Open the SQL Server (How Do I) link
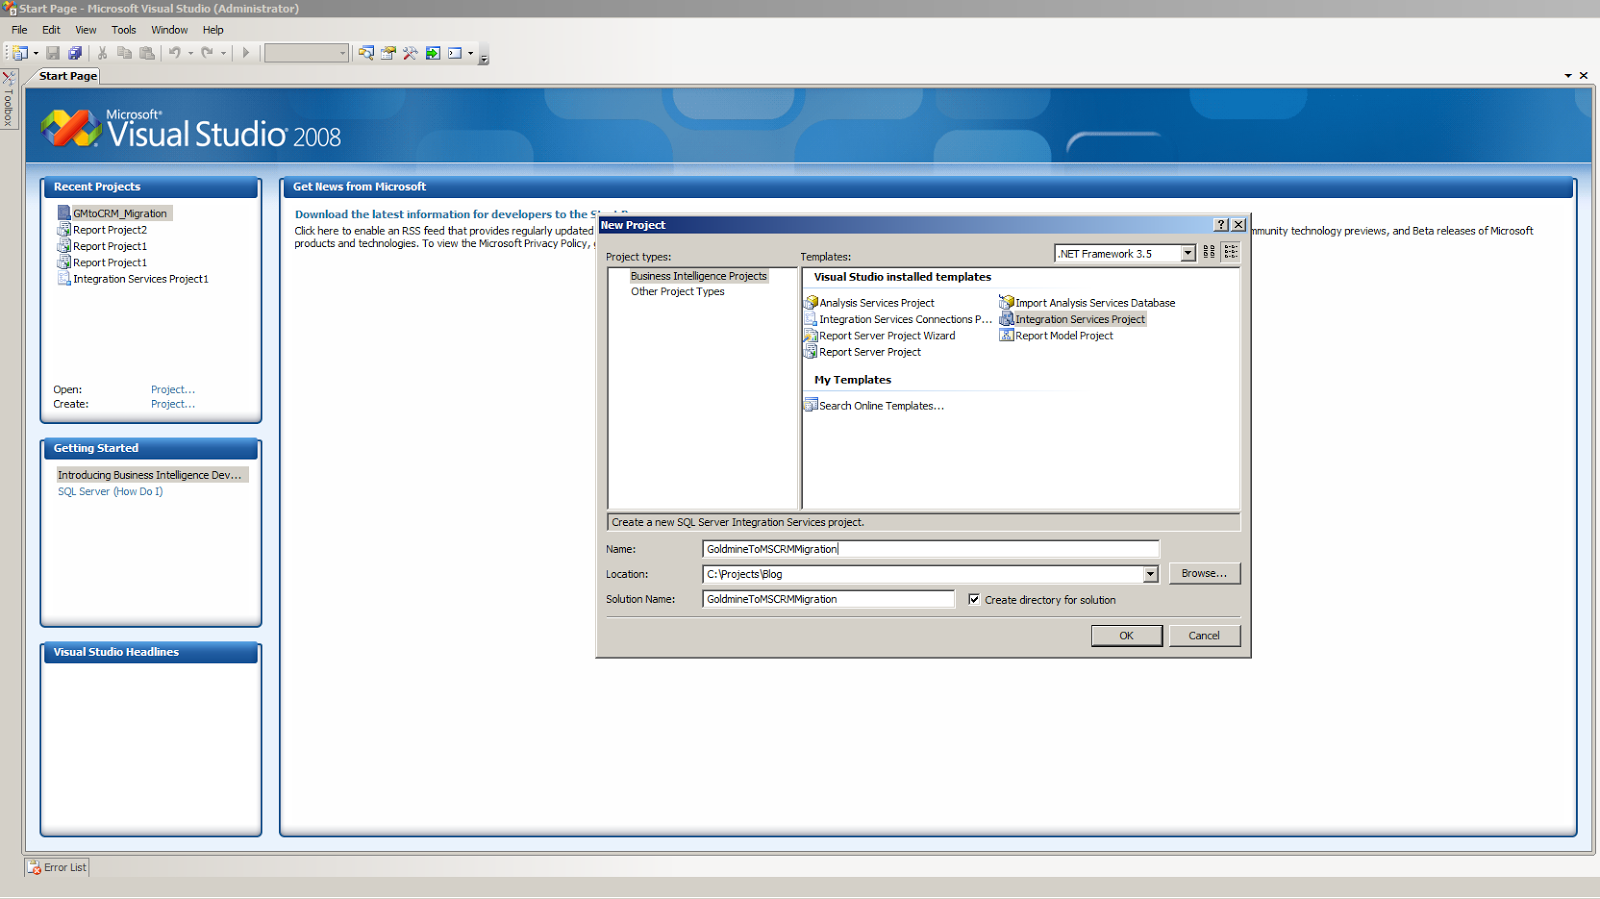The width and height of the screenshot is (1600, 899). 110,491
